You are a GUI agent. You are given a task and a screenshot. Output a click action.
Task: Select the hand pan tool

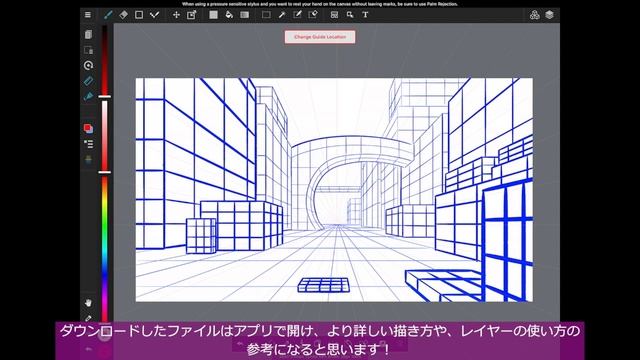(x=88, y=303)
